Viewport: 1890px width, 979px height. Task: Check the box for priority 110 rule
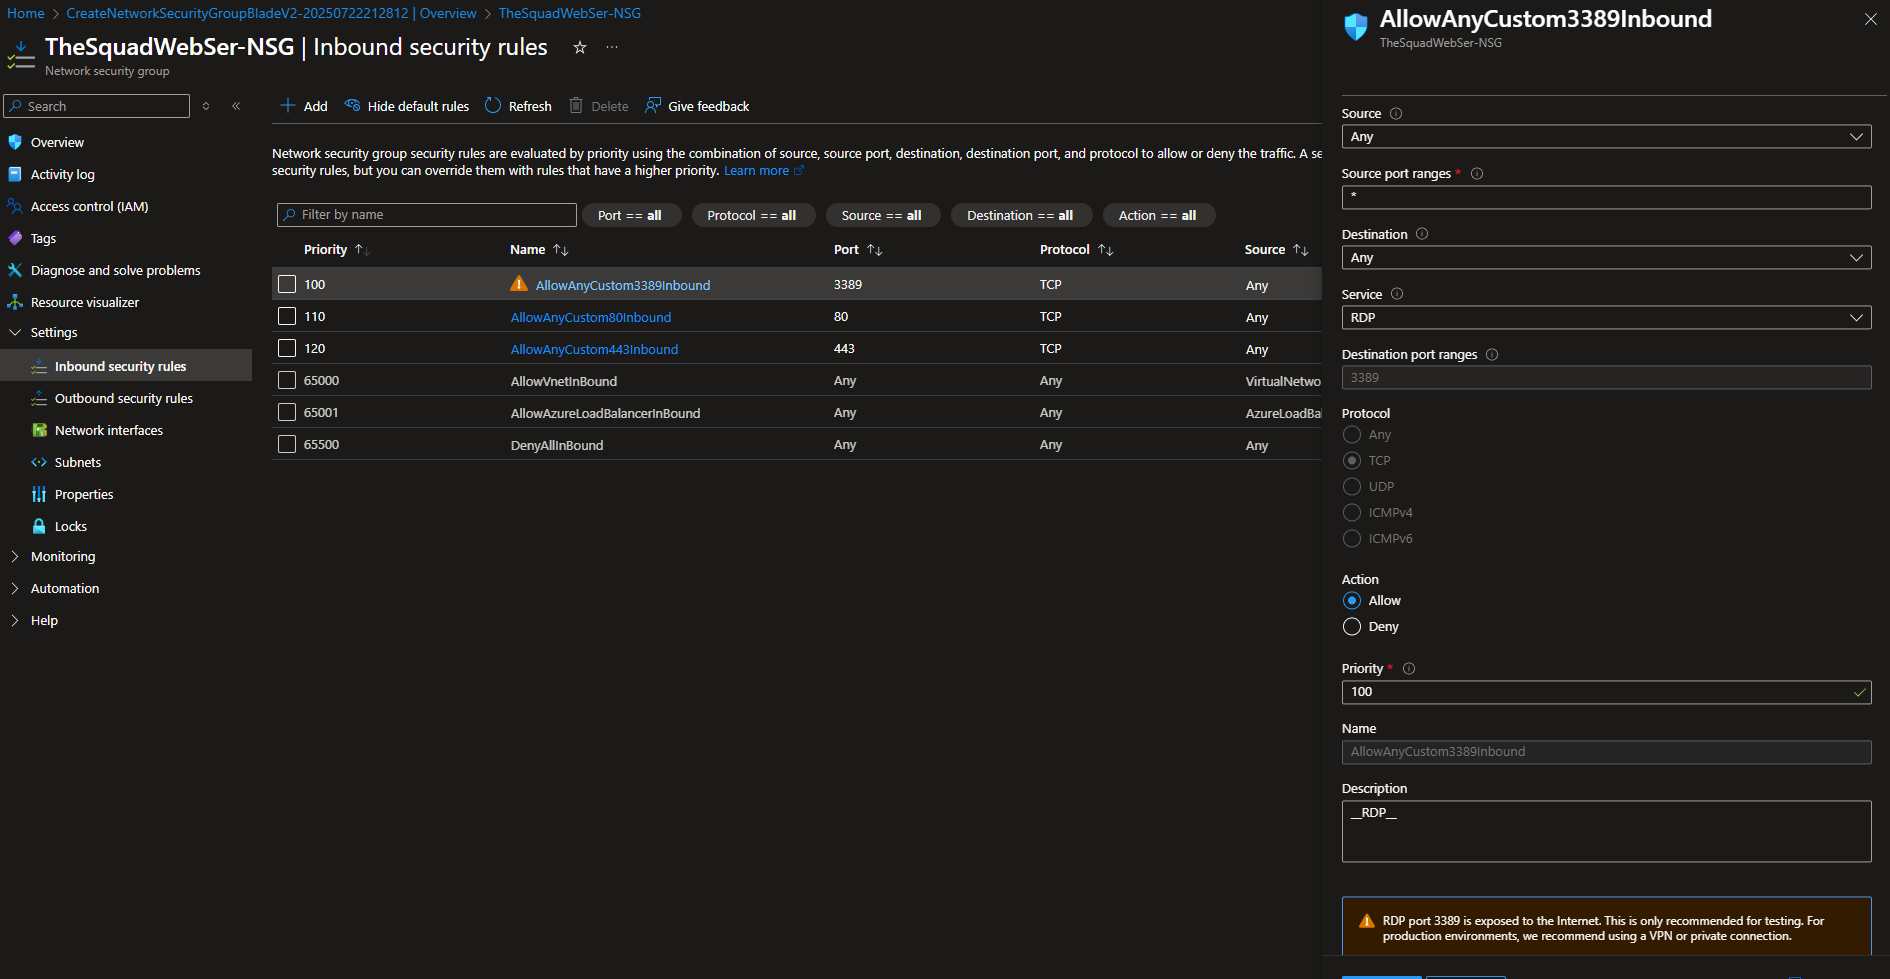pyautogui.click(x=287, y=316)
